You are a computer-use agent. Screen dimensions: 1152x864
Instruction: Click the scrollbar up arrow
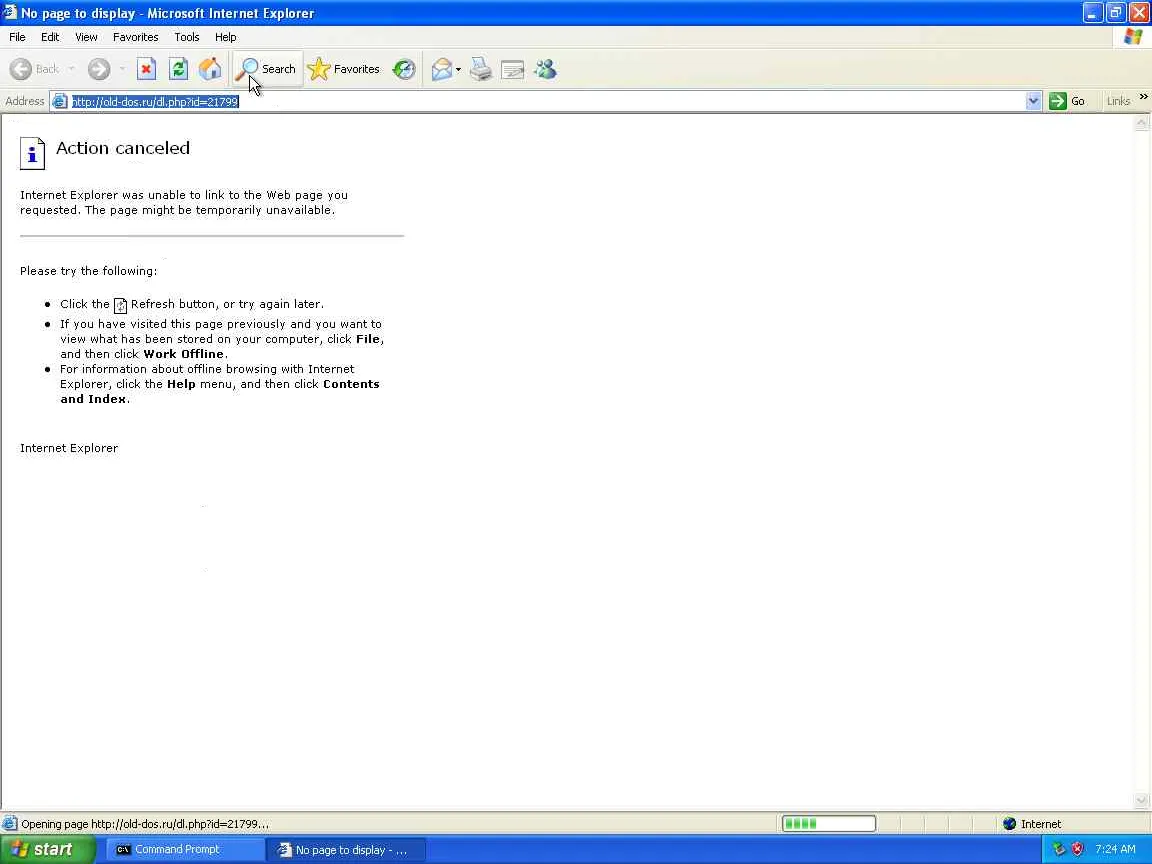point(1141,123)
